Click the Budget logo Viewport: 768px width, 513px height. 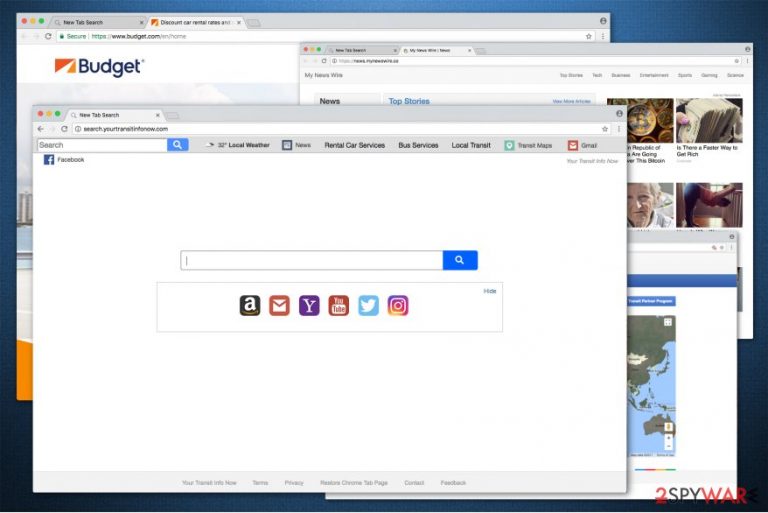click(x=99, y=67)
